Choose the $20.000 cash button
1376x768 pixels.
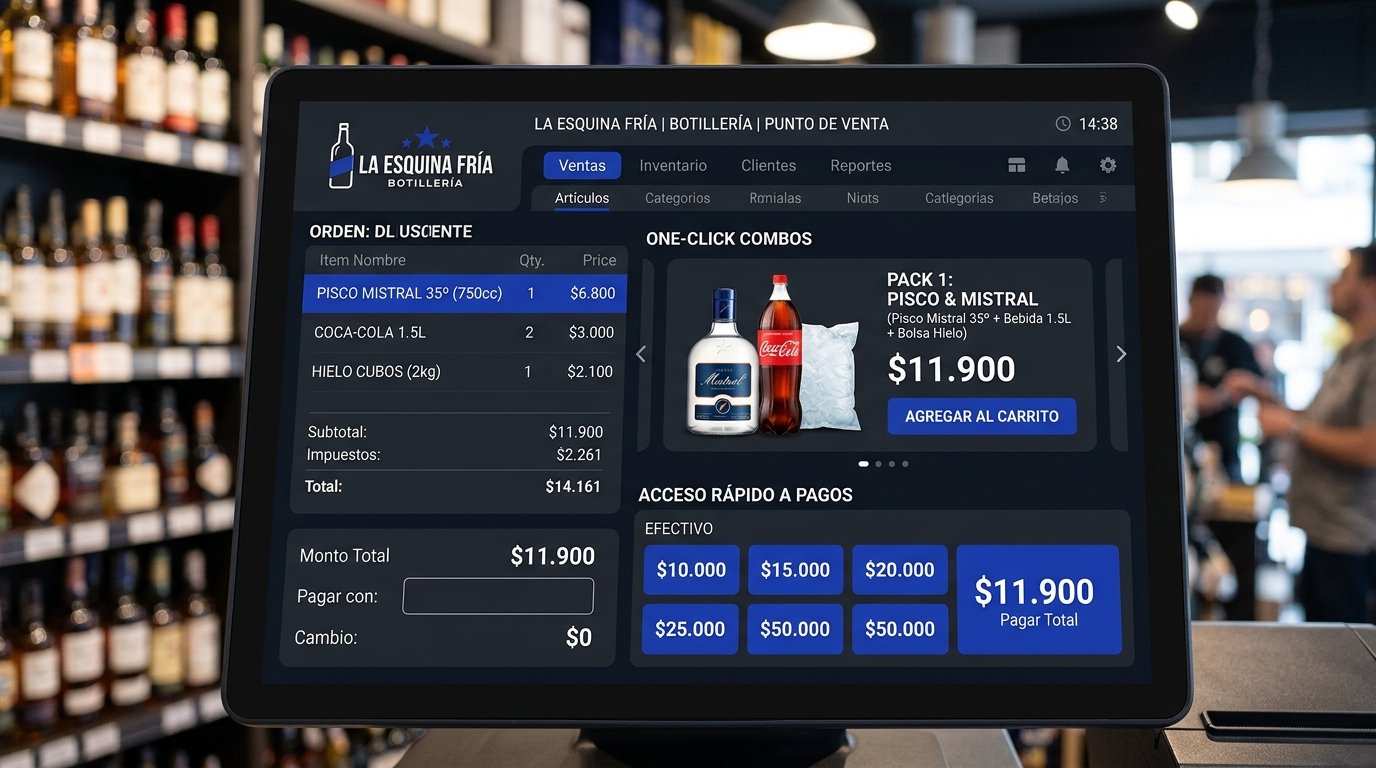point(900,570)
